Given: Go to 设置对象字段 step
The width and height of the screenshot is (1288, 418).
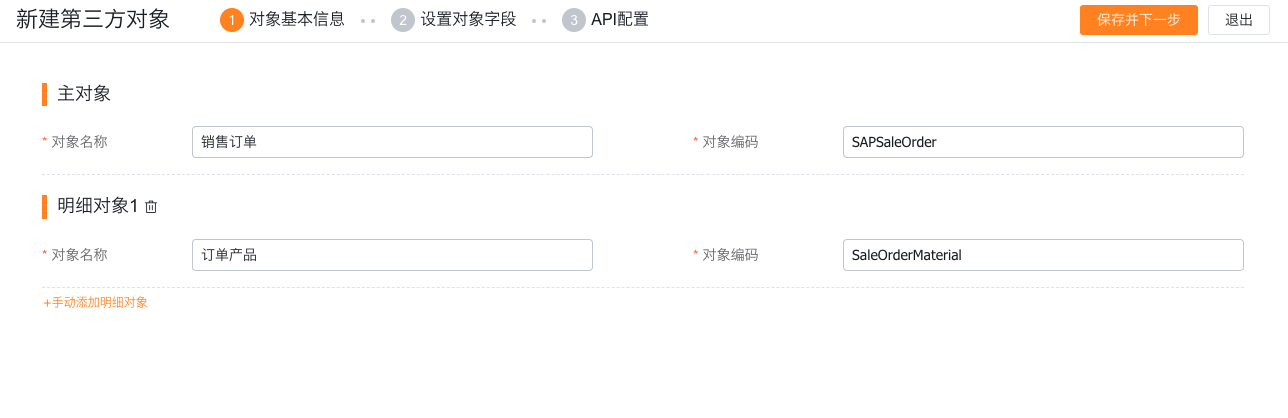Looking at the screenshot, I should [x=468, y=19].
